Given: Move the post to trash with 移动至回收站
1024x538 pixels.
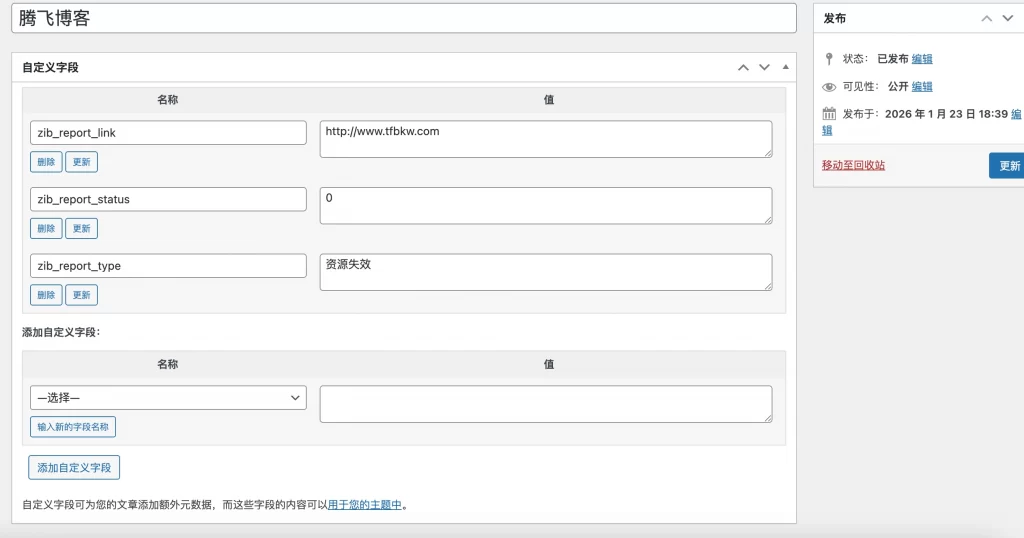Looking at the screenshot, I should coord(853,165).
